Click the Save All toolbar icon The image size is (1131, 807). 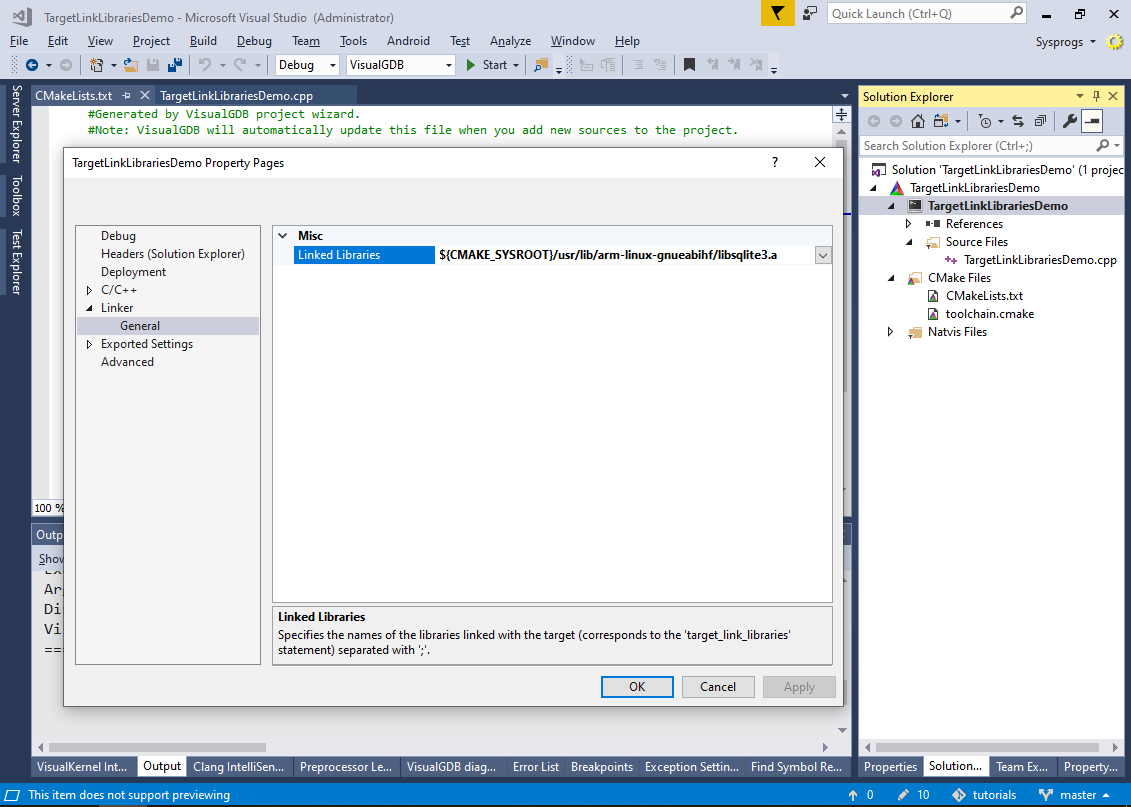[x=175, y=65]
